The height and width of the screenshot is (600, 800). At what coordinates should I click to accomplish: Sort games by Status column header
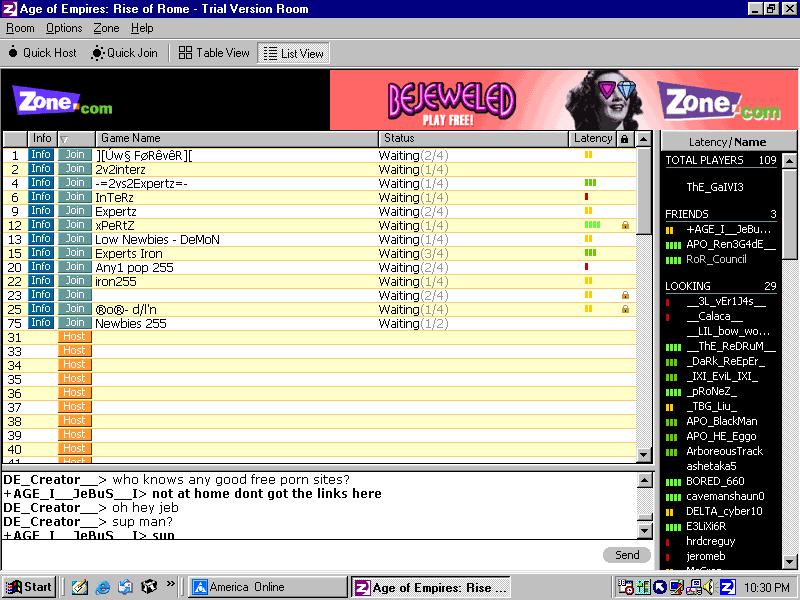pyautogui.click(x=473, y=138)
